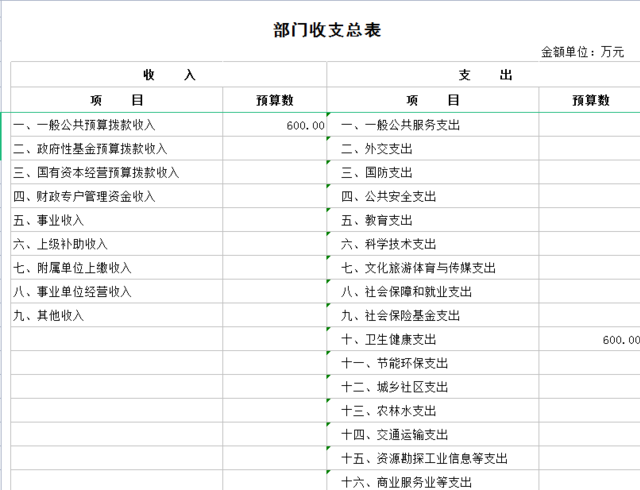Select the 支出 section header cell
640x490 pixels.
coord(485,75)
